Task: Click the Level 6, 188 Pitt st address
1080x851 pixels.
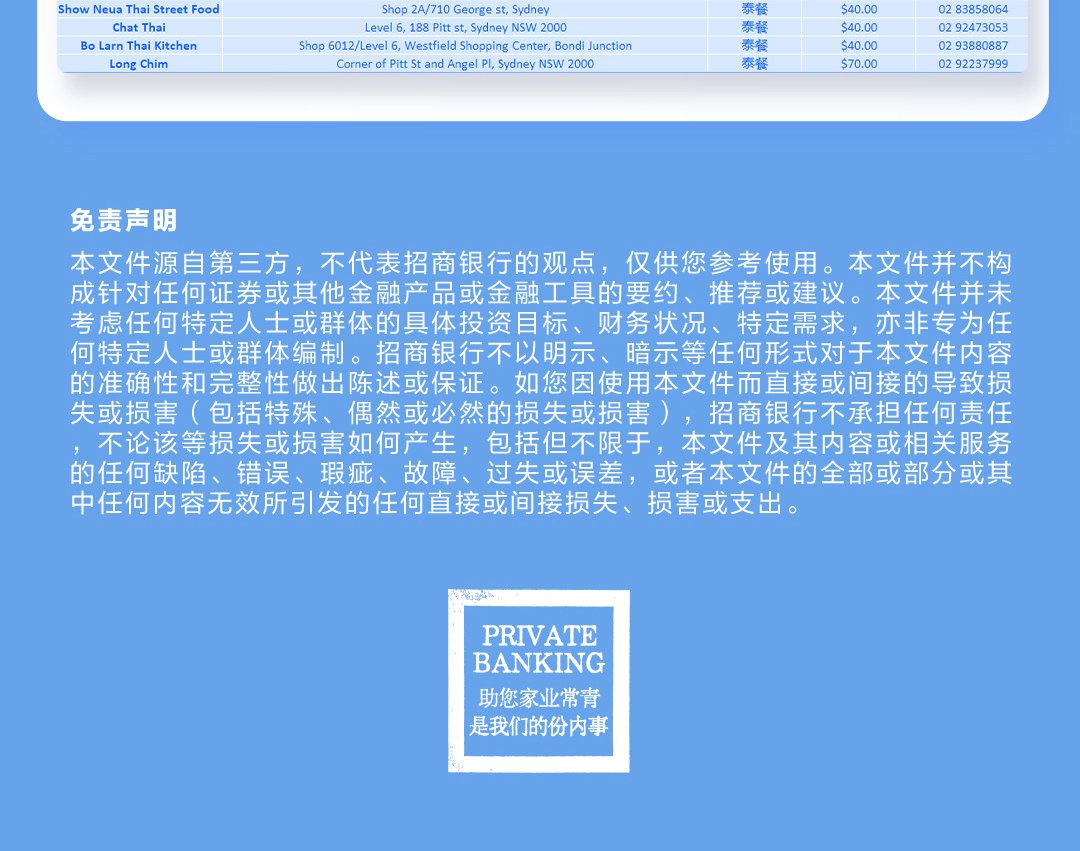Action: (x=465, y=27)
